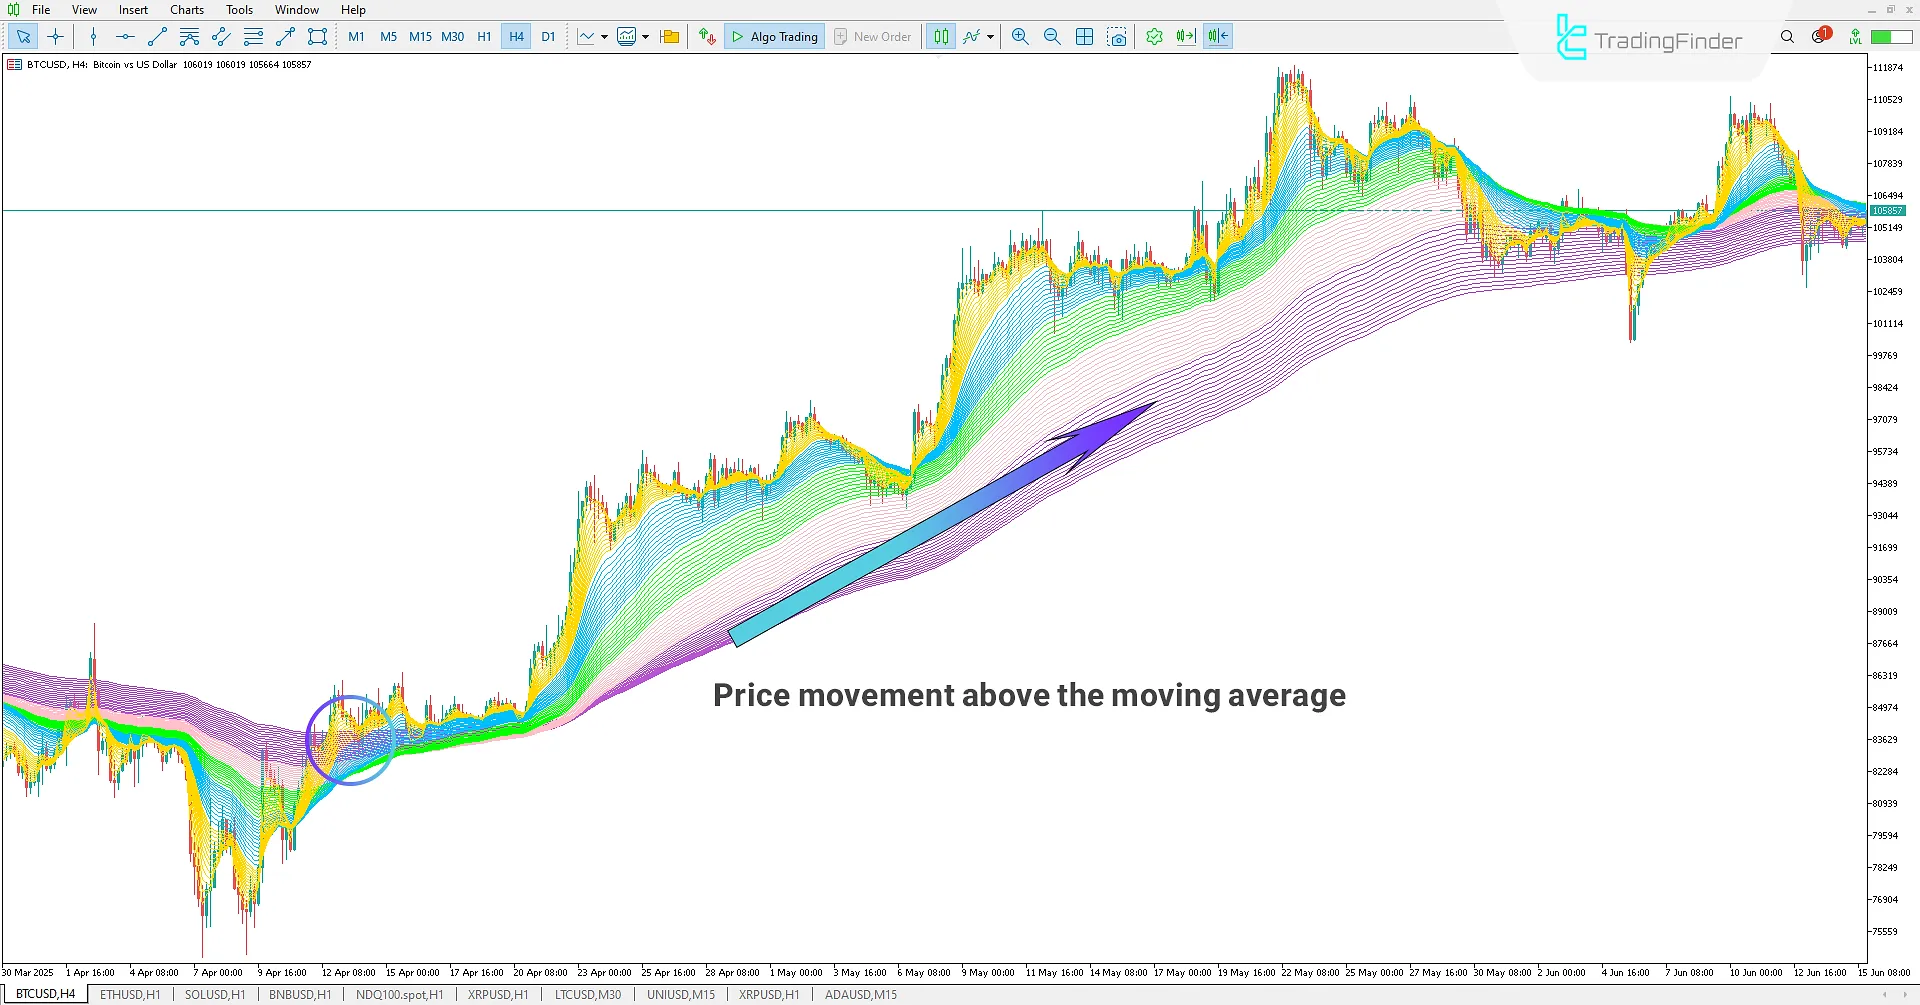The image size is (1920, 1005).
Task: Capture a chart screenshot
Action: [1117, 36]
